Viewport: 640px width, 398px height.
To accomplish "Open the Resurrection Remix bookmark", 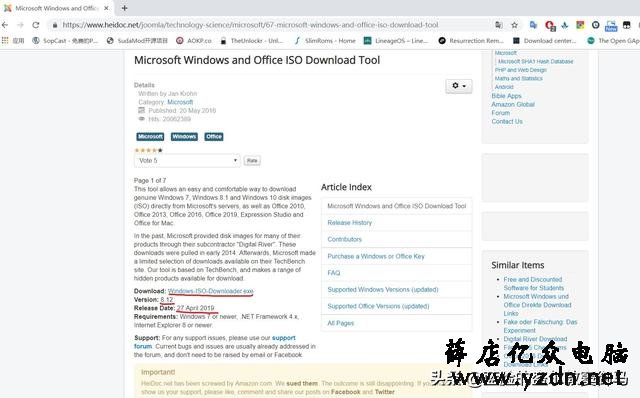I will click(x=471, y=40).
